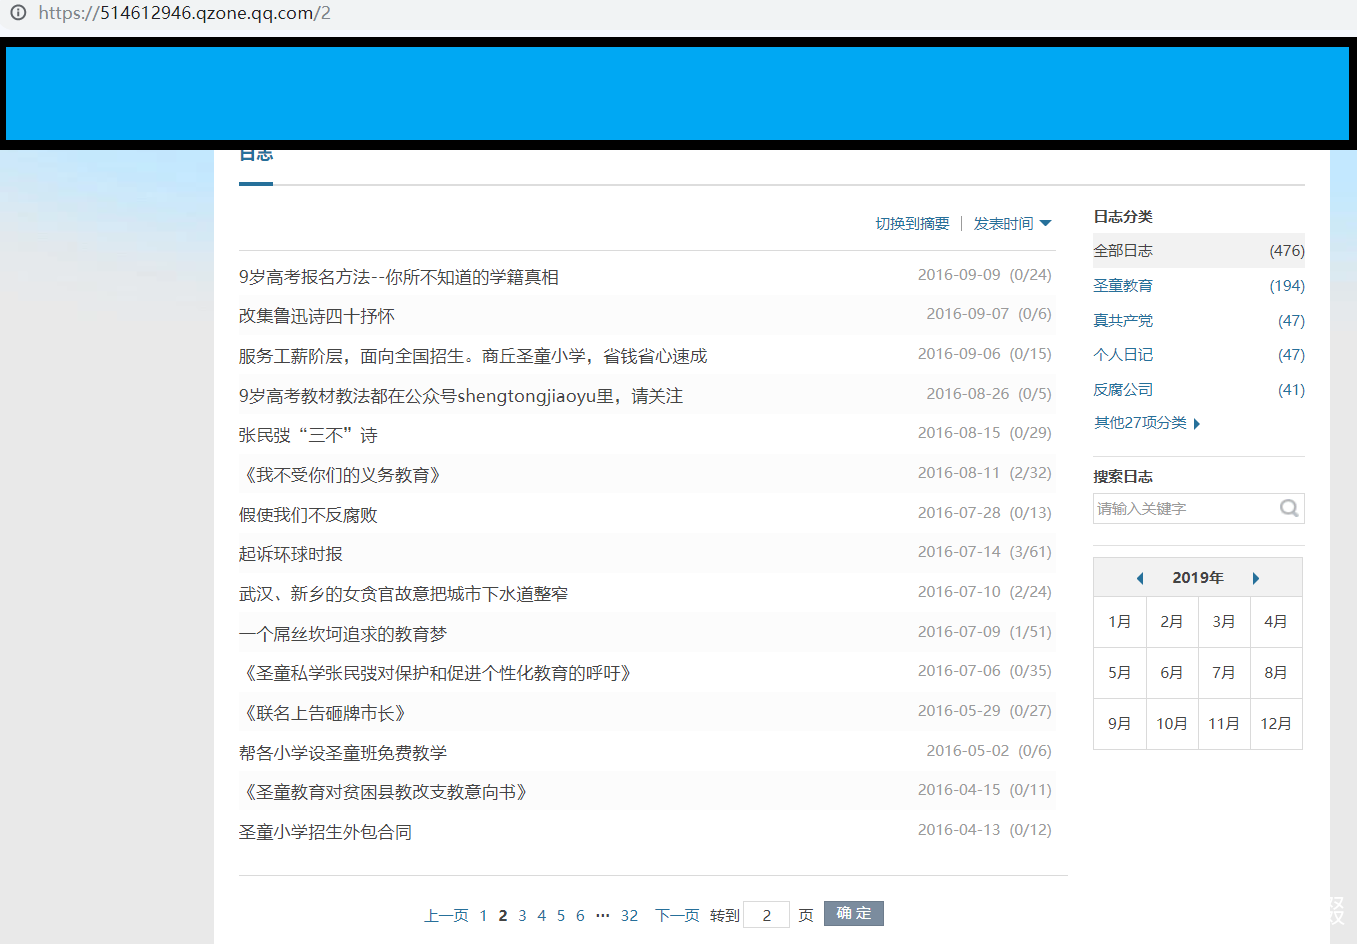Select 4月 in the month calendar

point(1276,622)
